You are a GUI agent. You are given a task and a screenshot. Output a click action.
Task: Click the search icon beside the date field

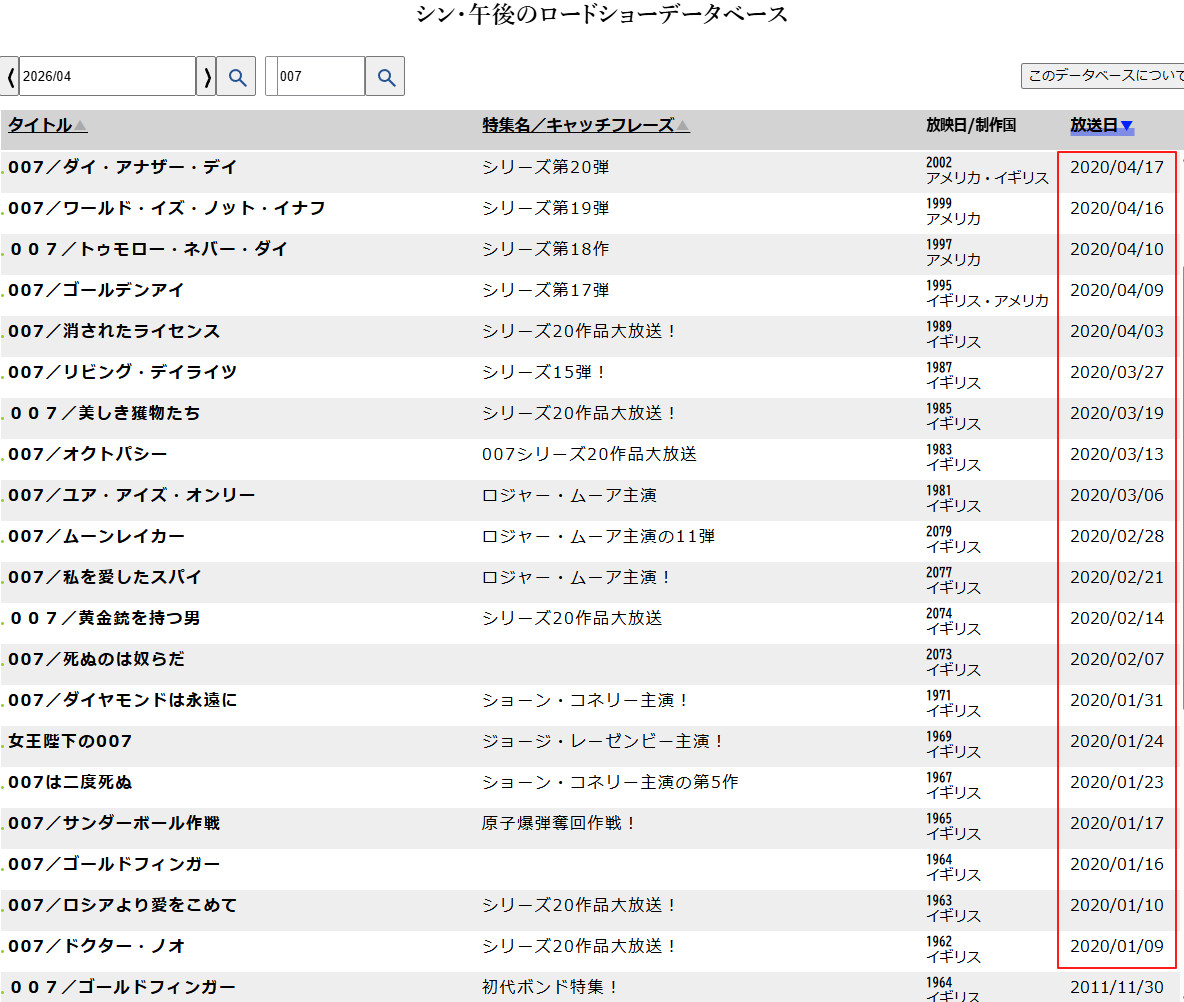pos(236,77)
